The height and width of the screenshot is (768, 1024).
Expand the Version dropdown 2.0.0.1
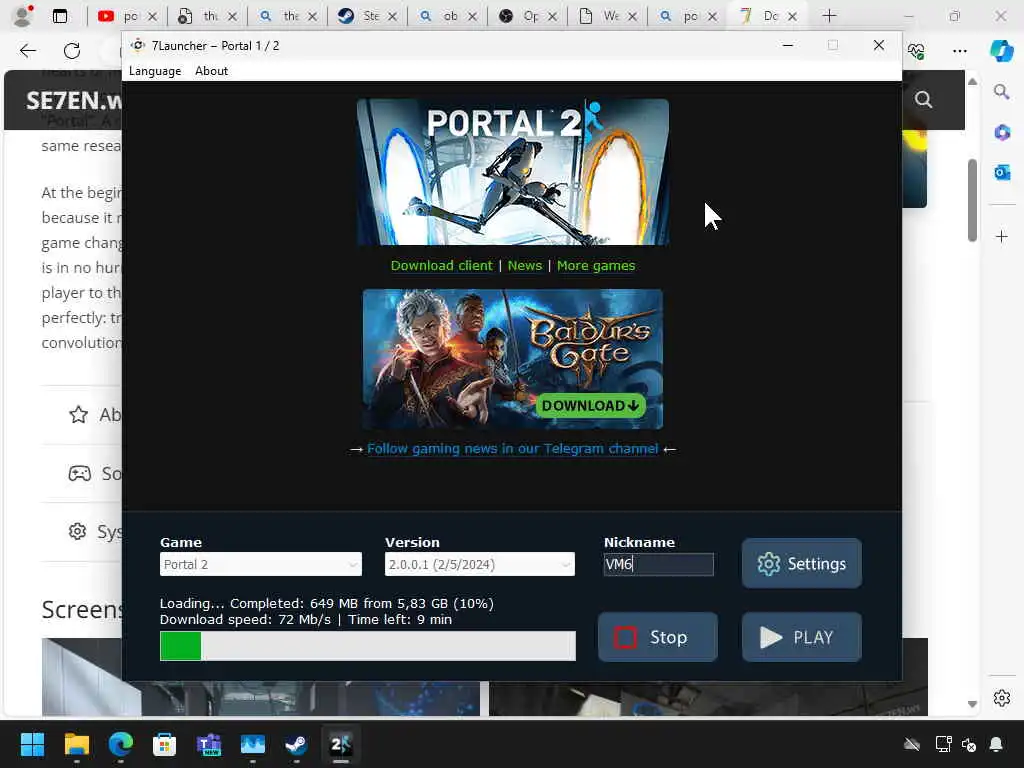(479, 564)
